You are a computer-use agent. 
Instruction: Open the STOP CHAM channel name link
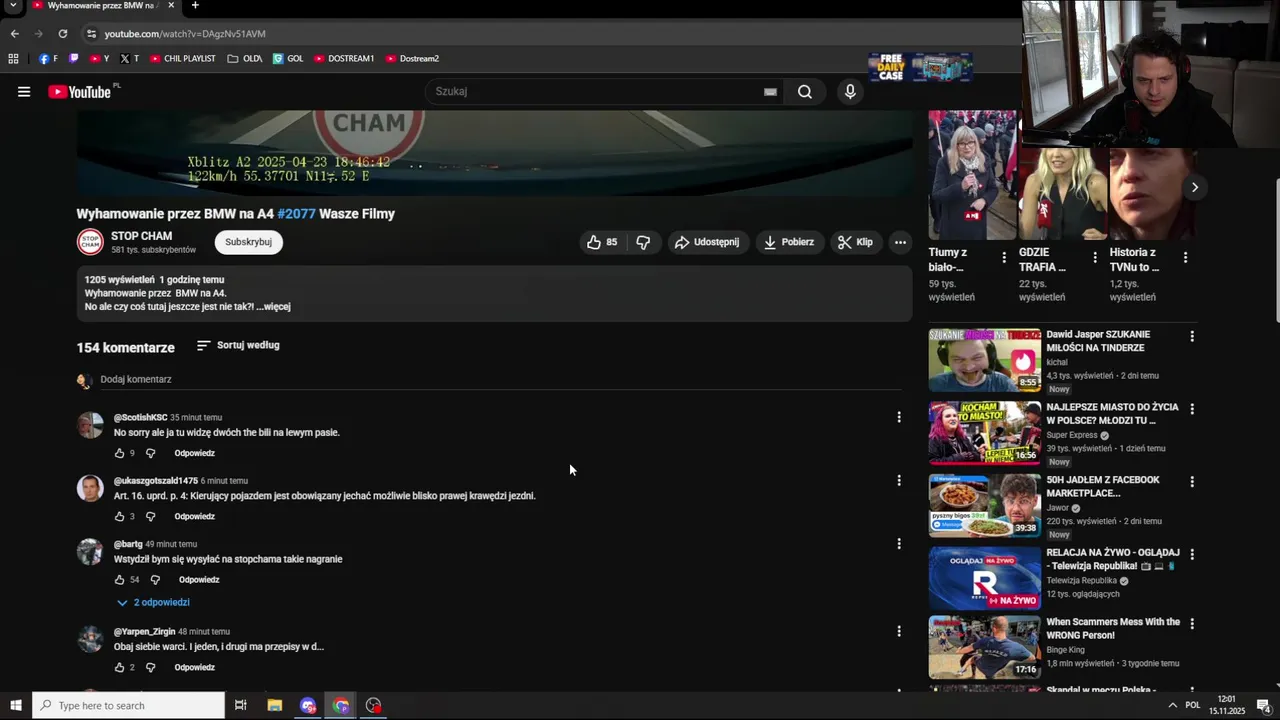tap(141, 236)
